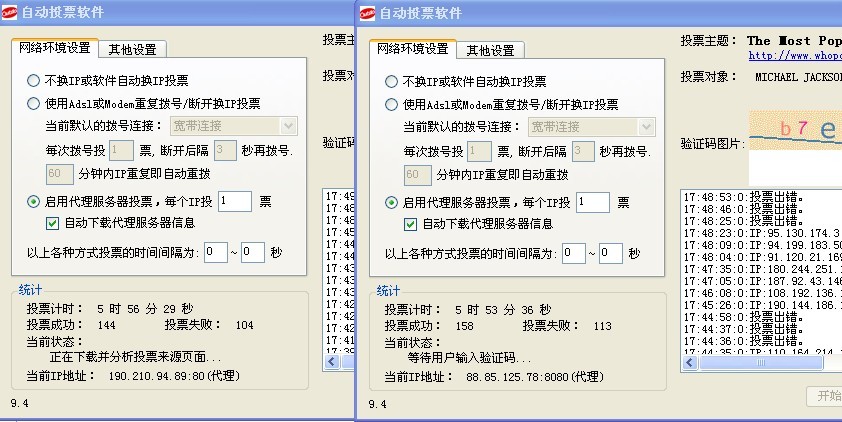Toggle 自动下载代理服务器信息 checkbox in right window
The height and width of the screenshot is (422, 842).
click(x=411, y=224)
